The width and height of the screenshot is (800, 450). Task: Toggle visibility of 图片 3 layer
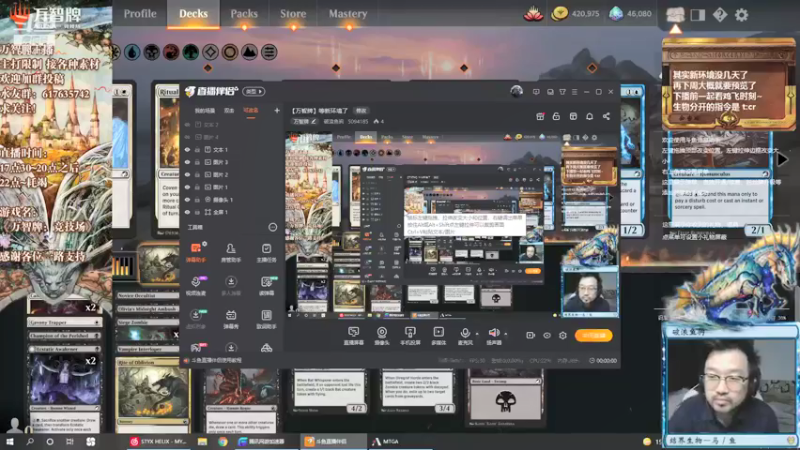point(187,162)
